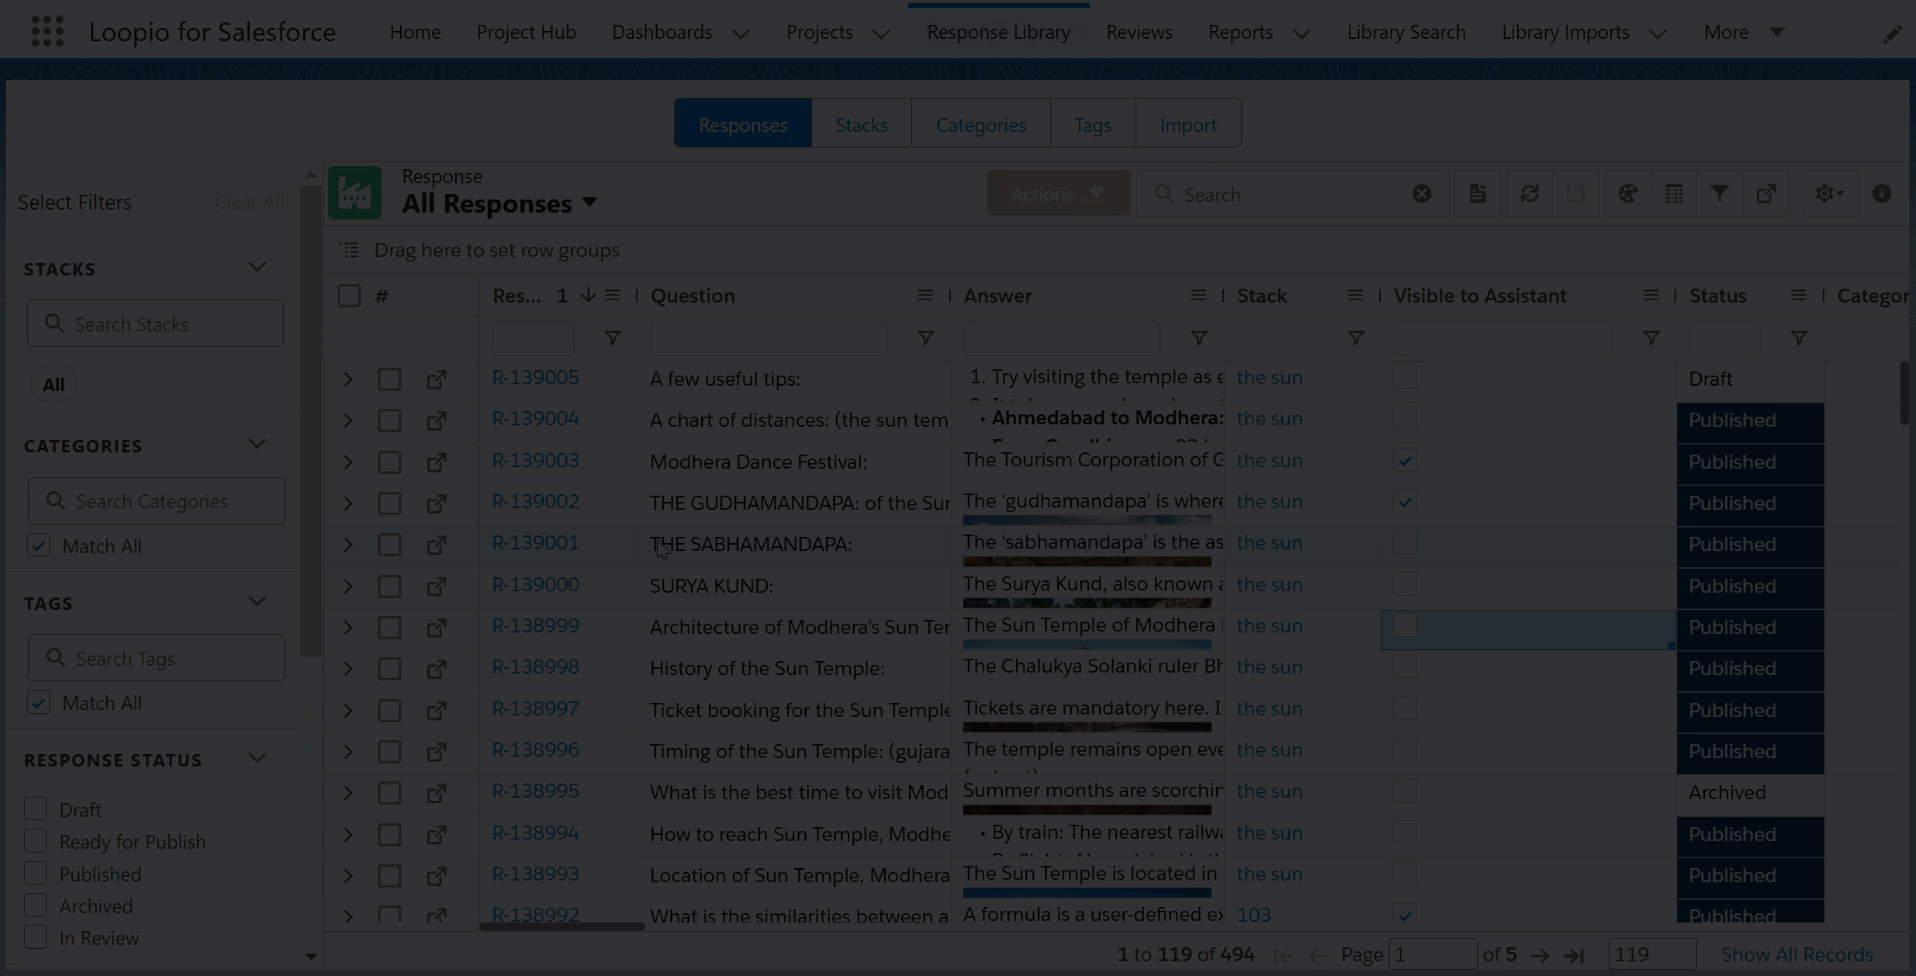Click the Question column filter funnel
The width and height of the screenshot is (1916, 976).
[x=926, y=339]
